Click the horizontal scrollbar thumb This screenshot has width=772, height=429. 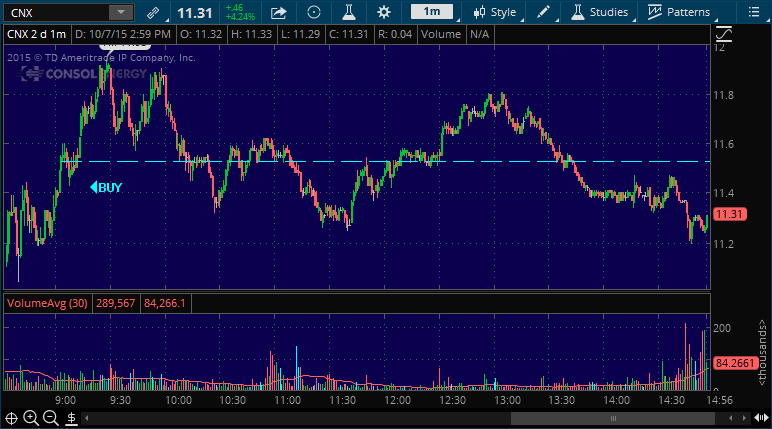[613, 419]
